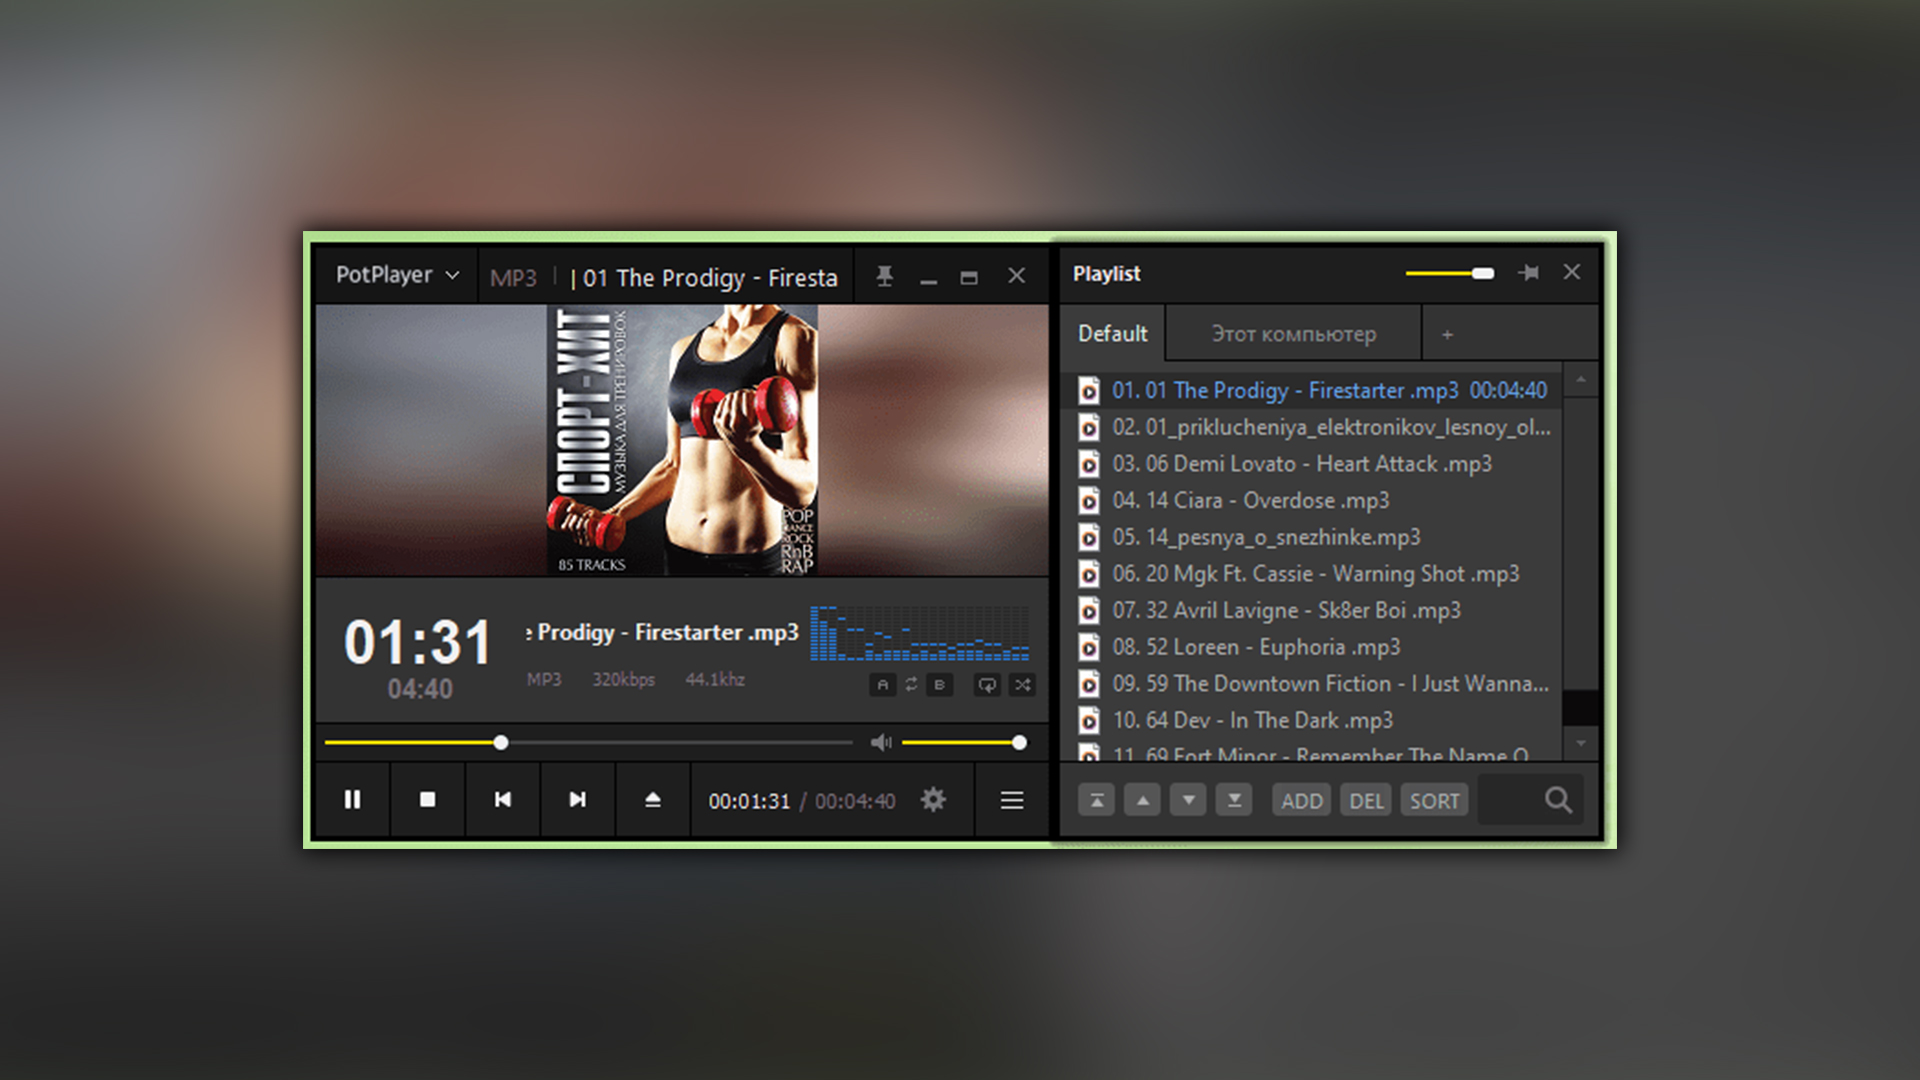This screenshot has height=1080, width=1920.
Task: Click the 320kbps bitrate info
Action: point(623,680)
